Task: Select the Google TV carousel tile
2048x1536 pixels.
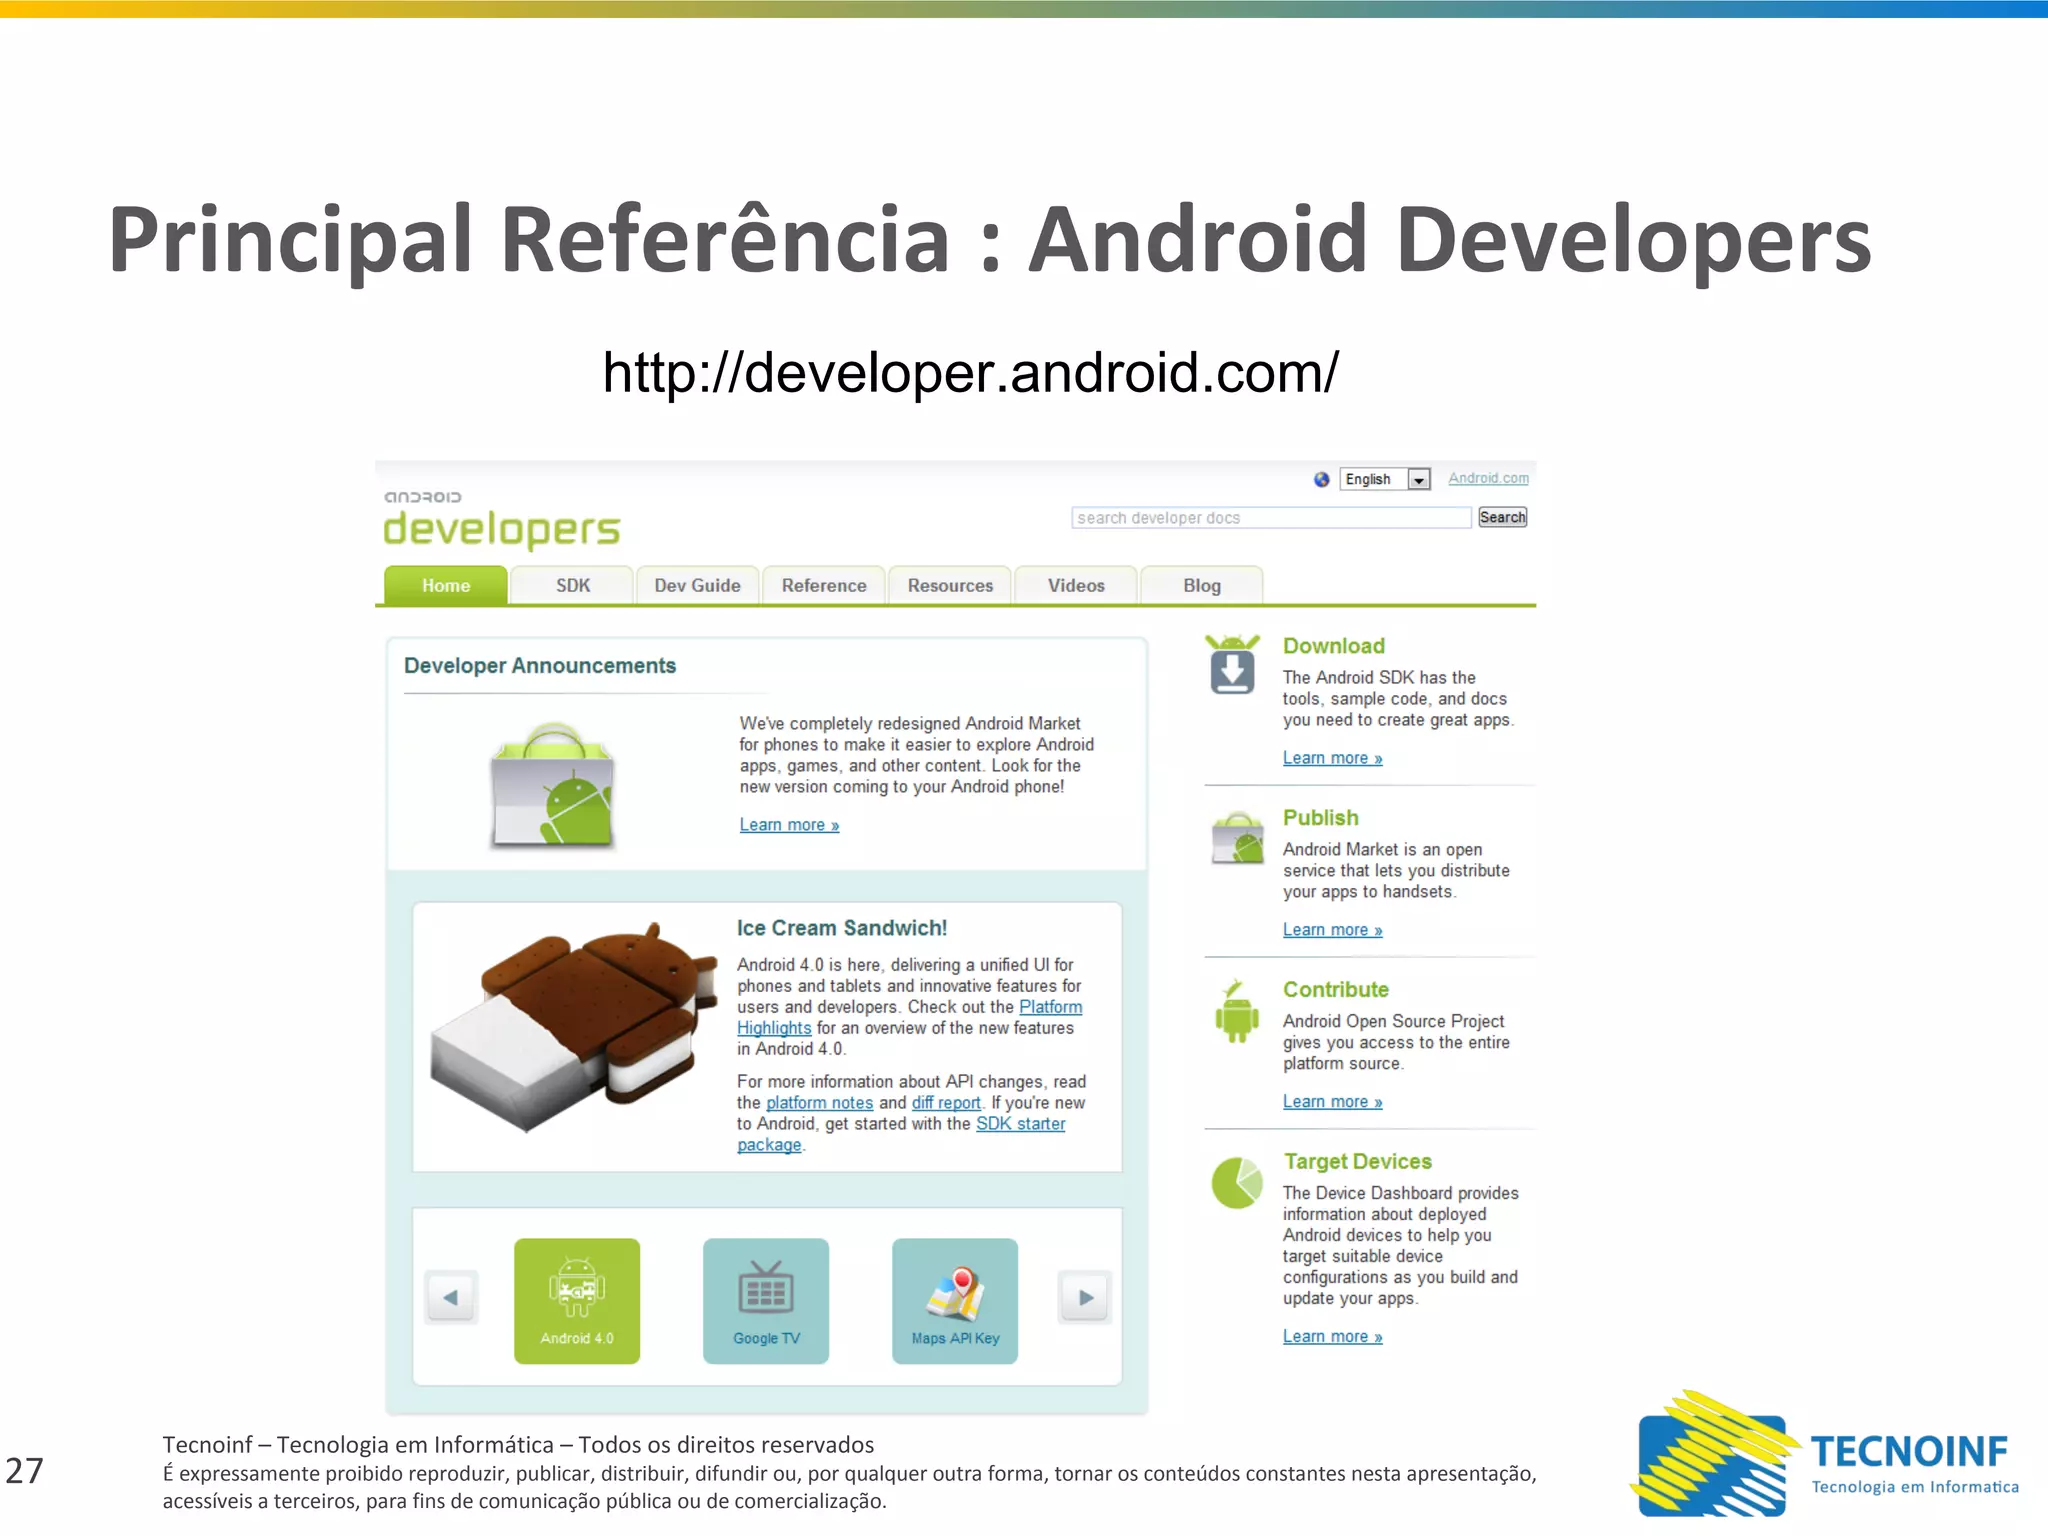Action: point(766,1301)
